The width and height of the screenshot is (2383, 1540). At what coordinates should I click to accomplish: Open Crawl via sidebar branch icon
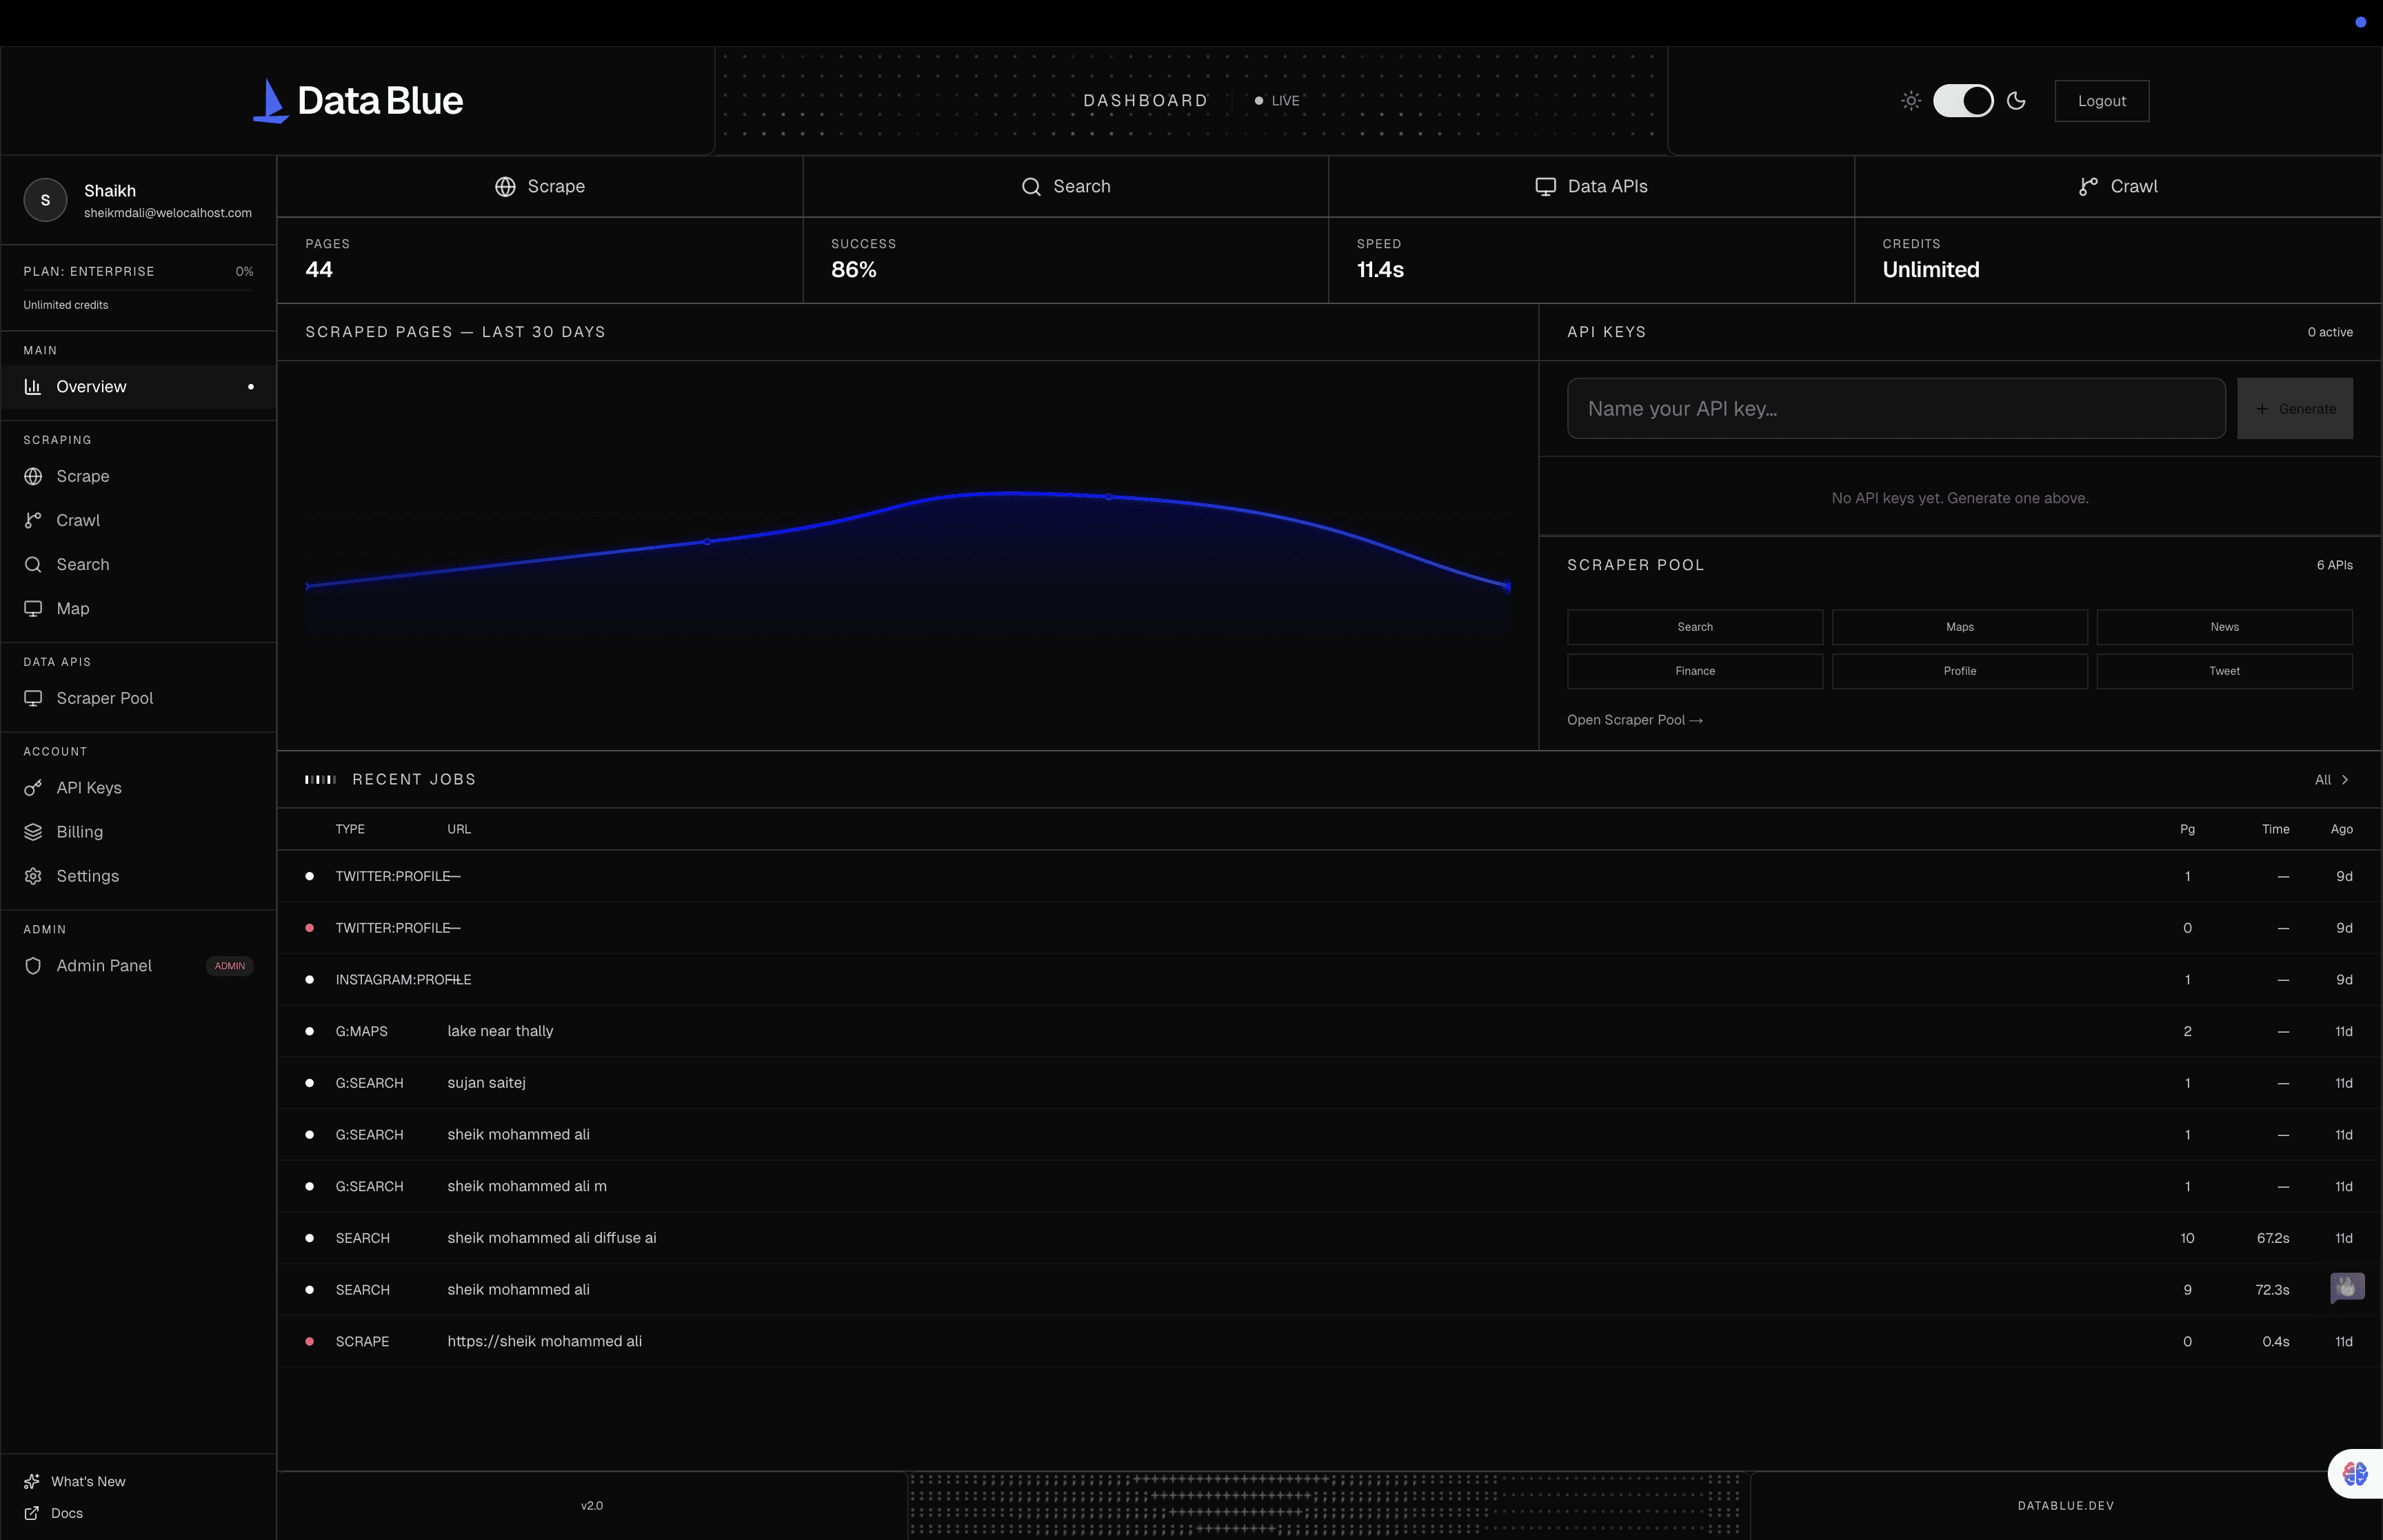click(33, 520)
